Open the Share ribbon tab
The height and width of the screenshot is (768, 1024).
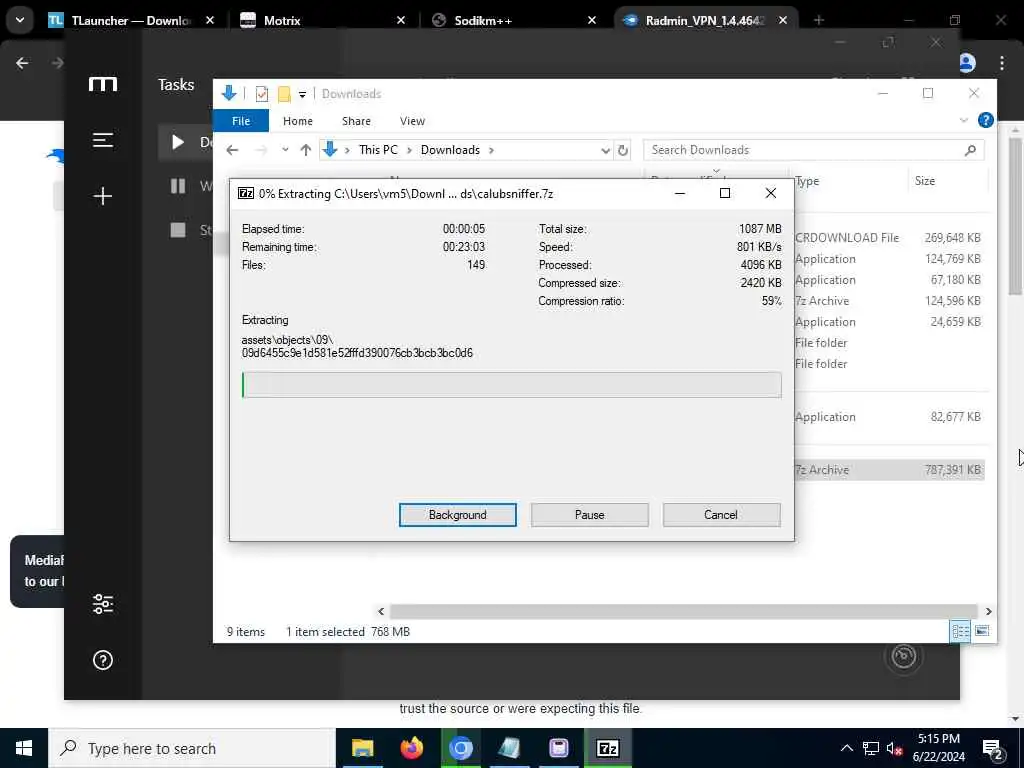(356, 121)
